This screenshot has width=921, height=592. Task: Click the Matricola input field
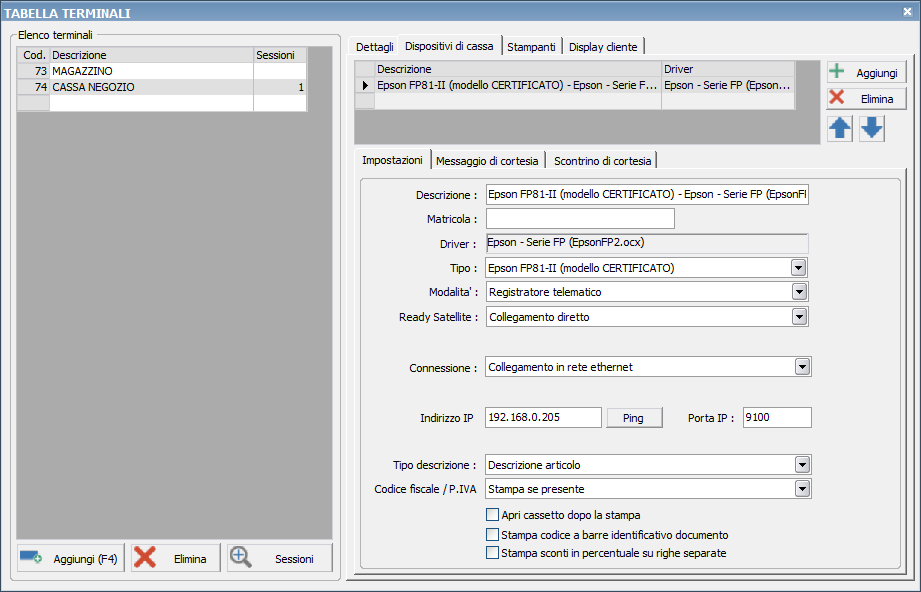579,219
